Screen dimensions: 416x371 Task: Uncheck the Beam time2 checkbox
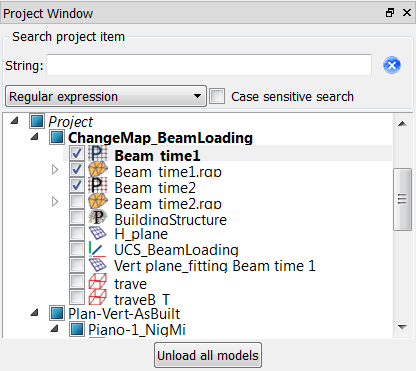pos(77,185)
